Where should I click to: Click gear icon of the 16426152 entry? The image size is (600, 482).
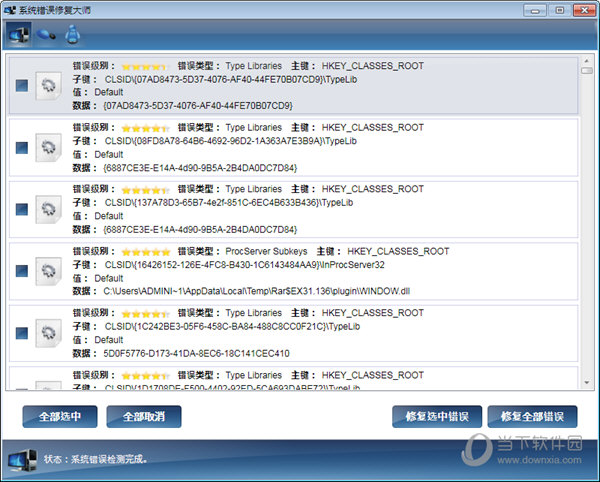49,271
